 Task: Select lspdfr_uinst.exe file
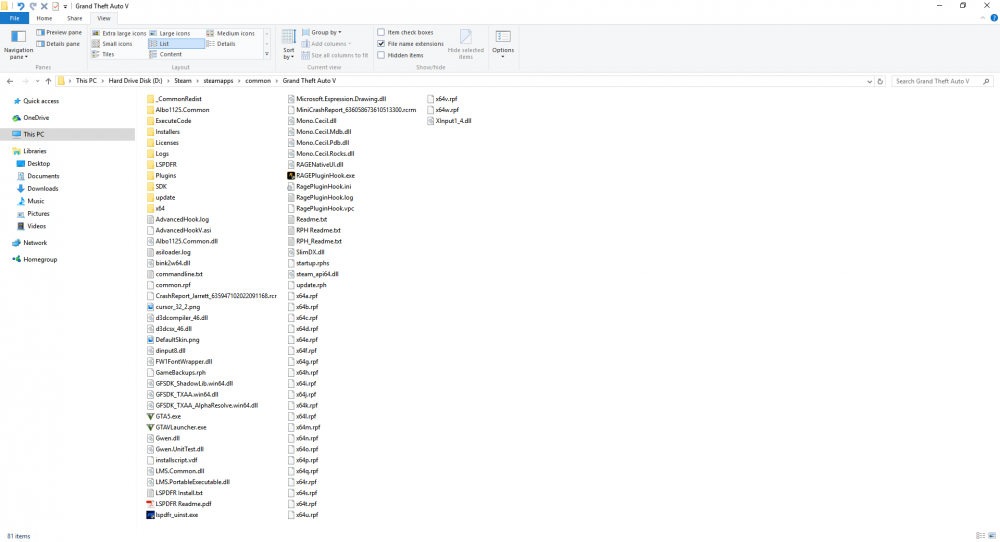point(172,515)
